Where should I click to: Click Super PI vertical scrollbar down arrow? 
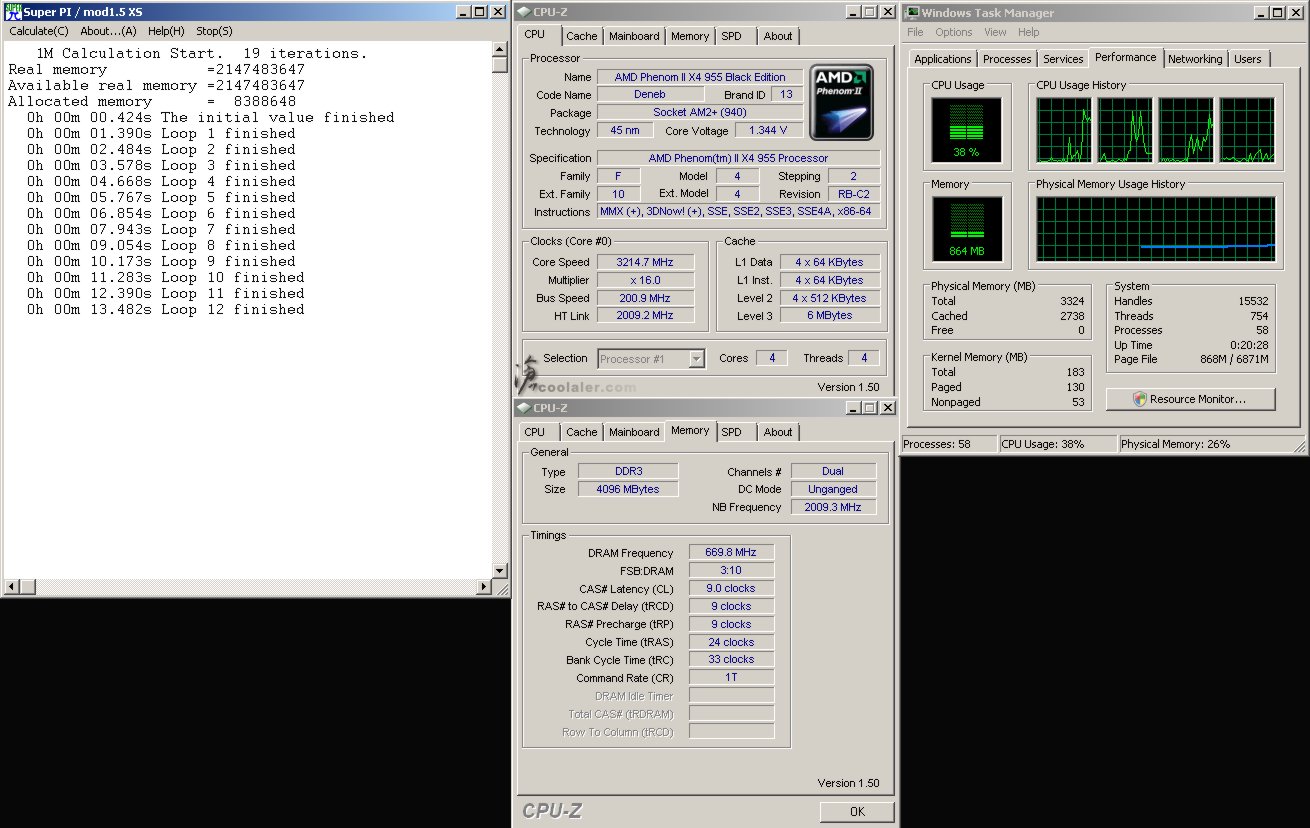tap(500, 572)
